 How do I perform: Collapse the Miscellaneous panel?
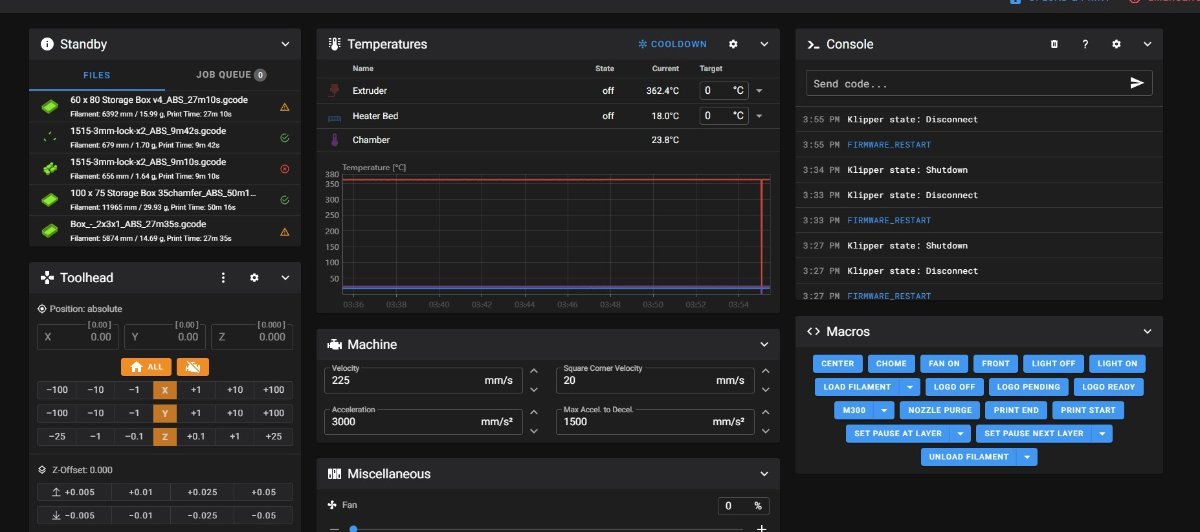(x=764, y=473)
